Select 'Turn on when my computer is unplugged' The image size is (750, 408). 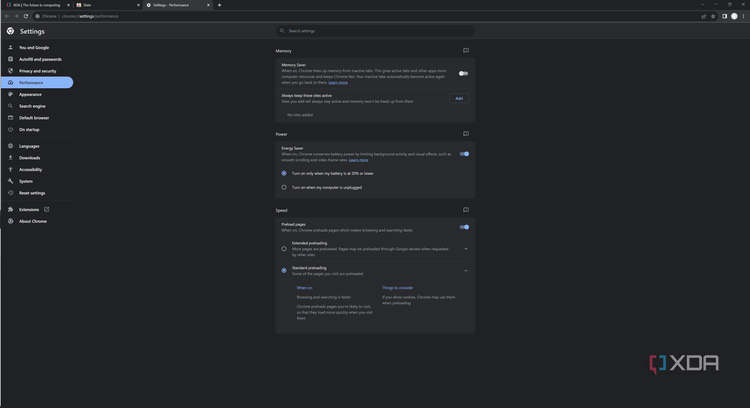284,187
